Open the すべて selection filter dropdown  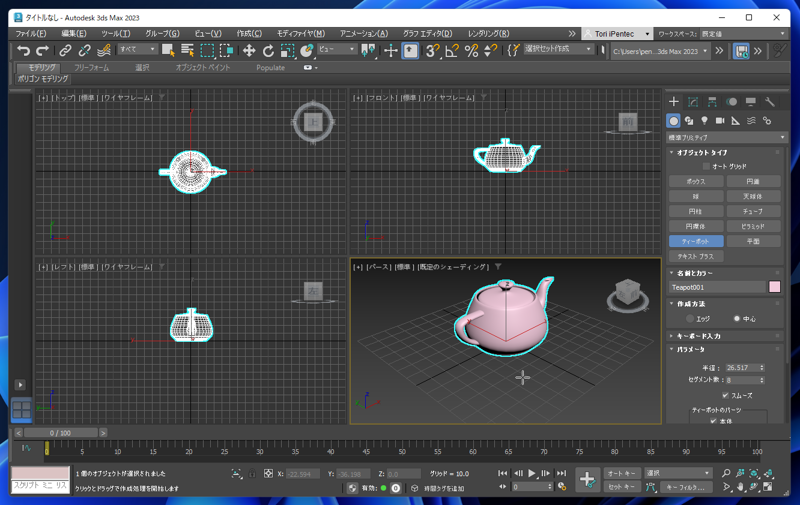[x=137, y=49]
